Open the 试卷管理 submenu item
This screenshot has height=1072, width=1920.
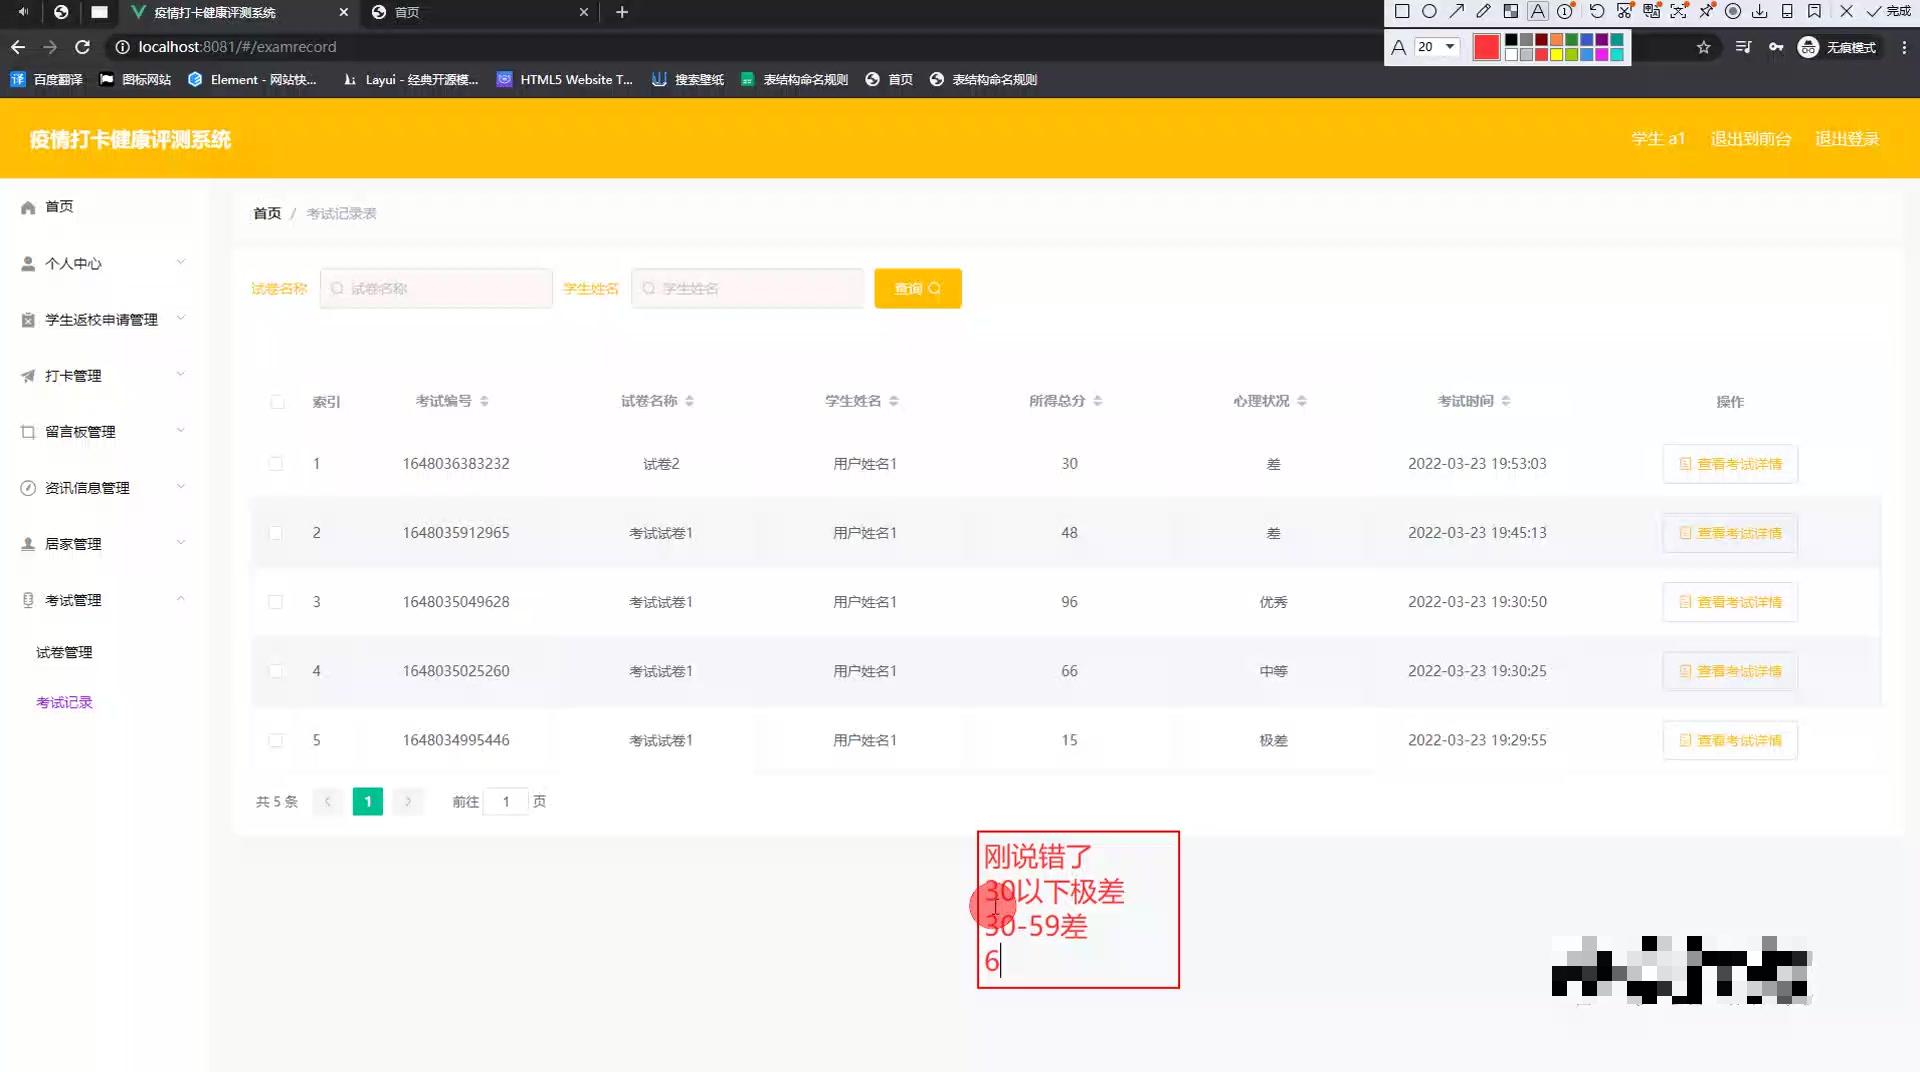click(x=64, y=652)
